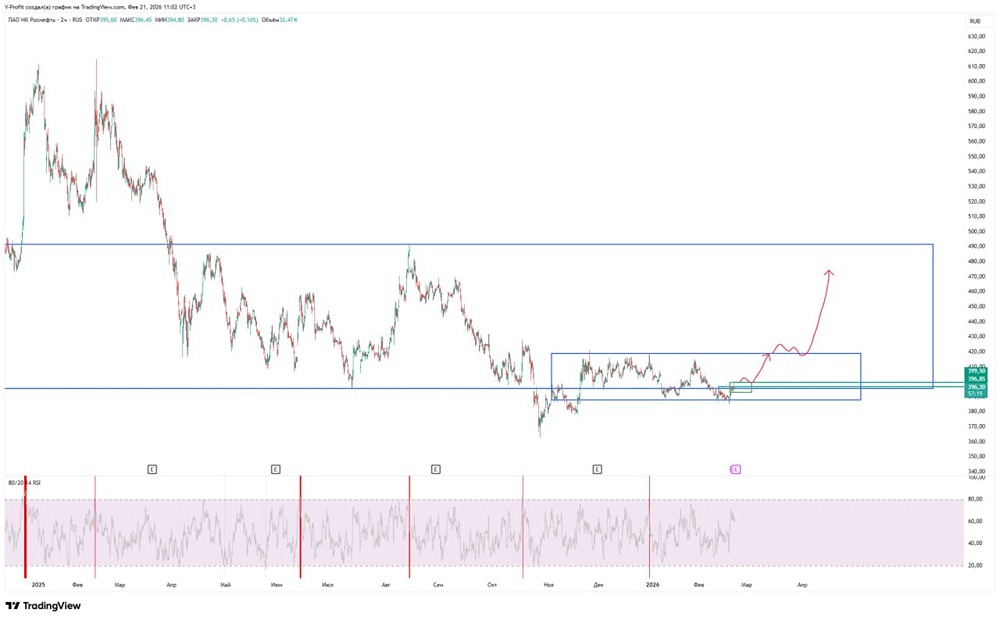Click the Сен label on time axis

pyautogui.click(x=438, y=584)
